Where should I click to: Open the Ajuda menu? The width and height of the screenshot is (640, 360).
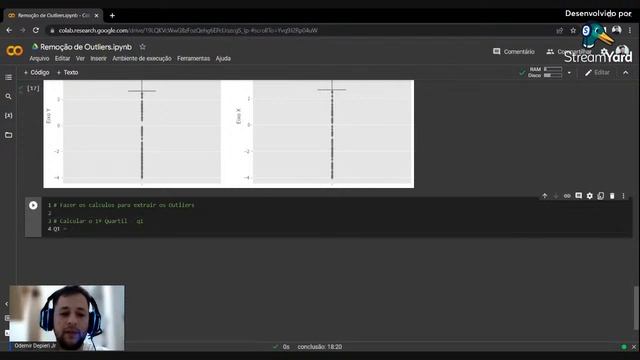pos(223,58)
